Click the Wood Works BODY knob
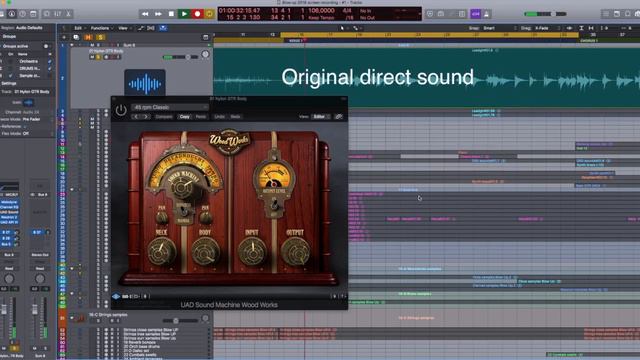This screenshot has width=640, height=360. (205, 252)
